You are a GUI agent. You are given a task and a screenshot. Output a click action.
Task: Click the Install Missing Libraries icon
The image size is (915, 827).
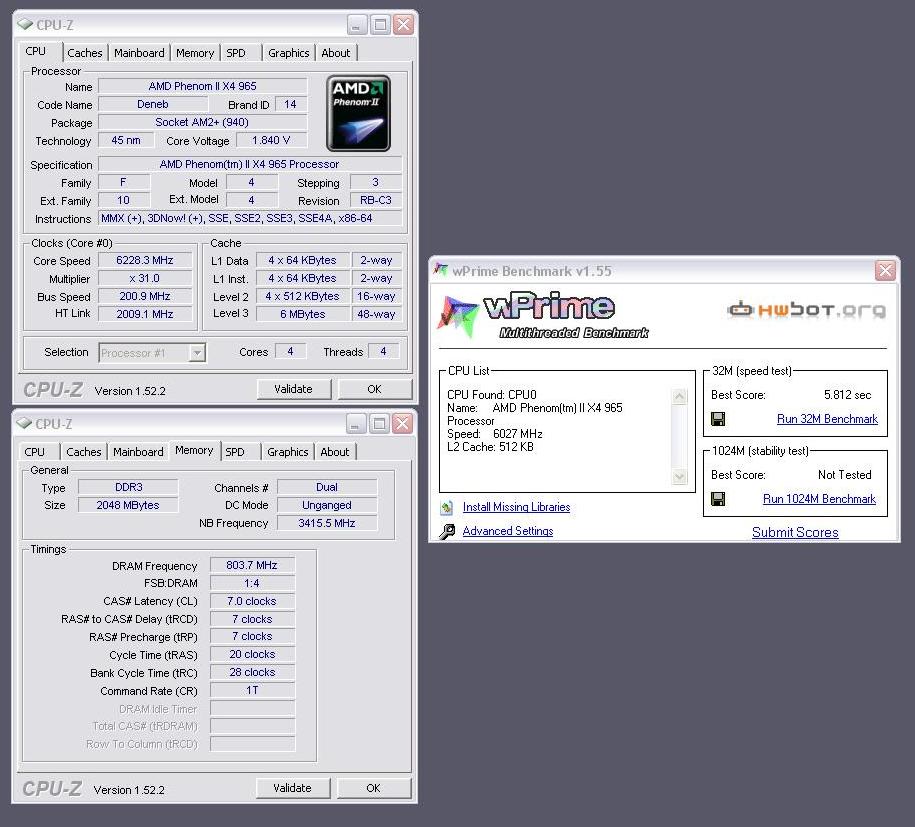coord(447,507)
